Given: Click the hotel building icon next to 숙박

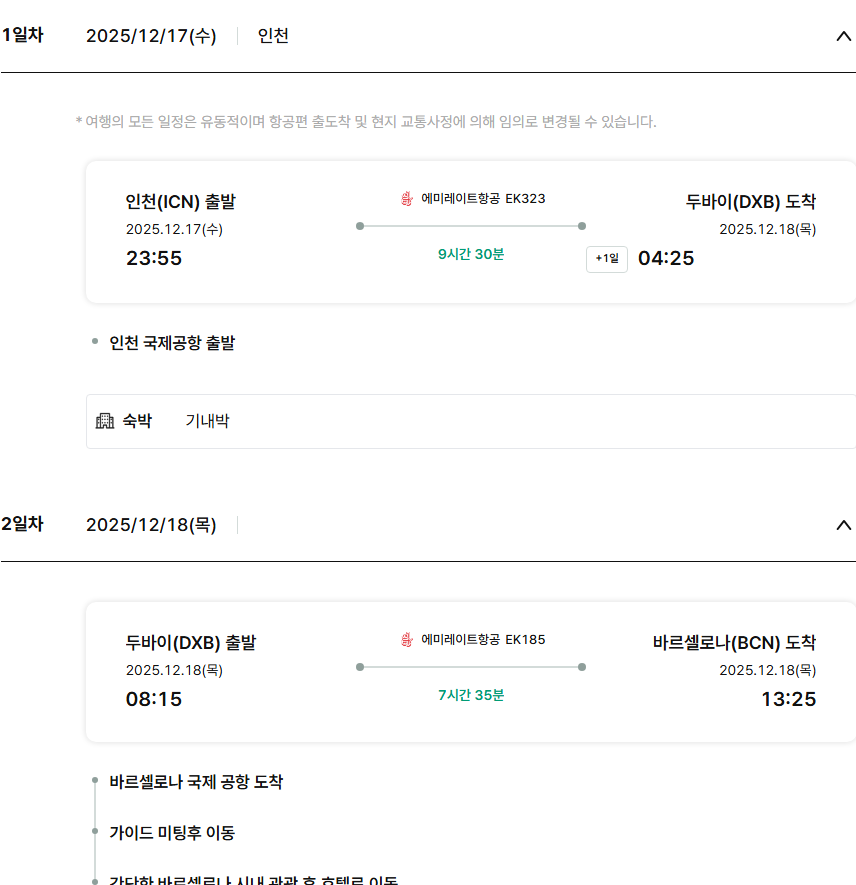Looking at the screenshot, I should pyautogui.click(x=105, y=421).
